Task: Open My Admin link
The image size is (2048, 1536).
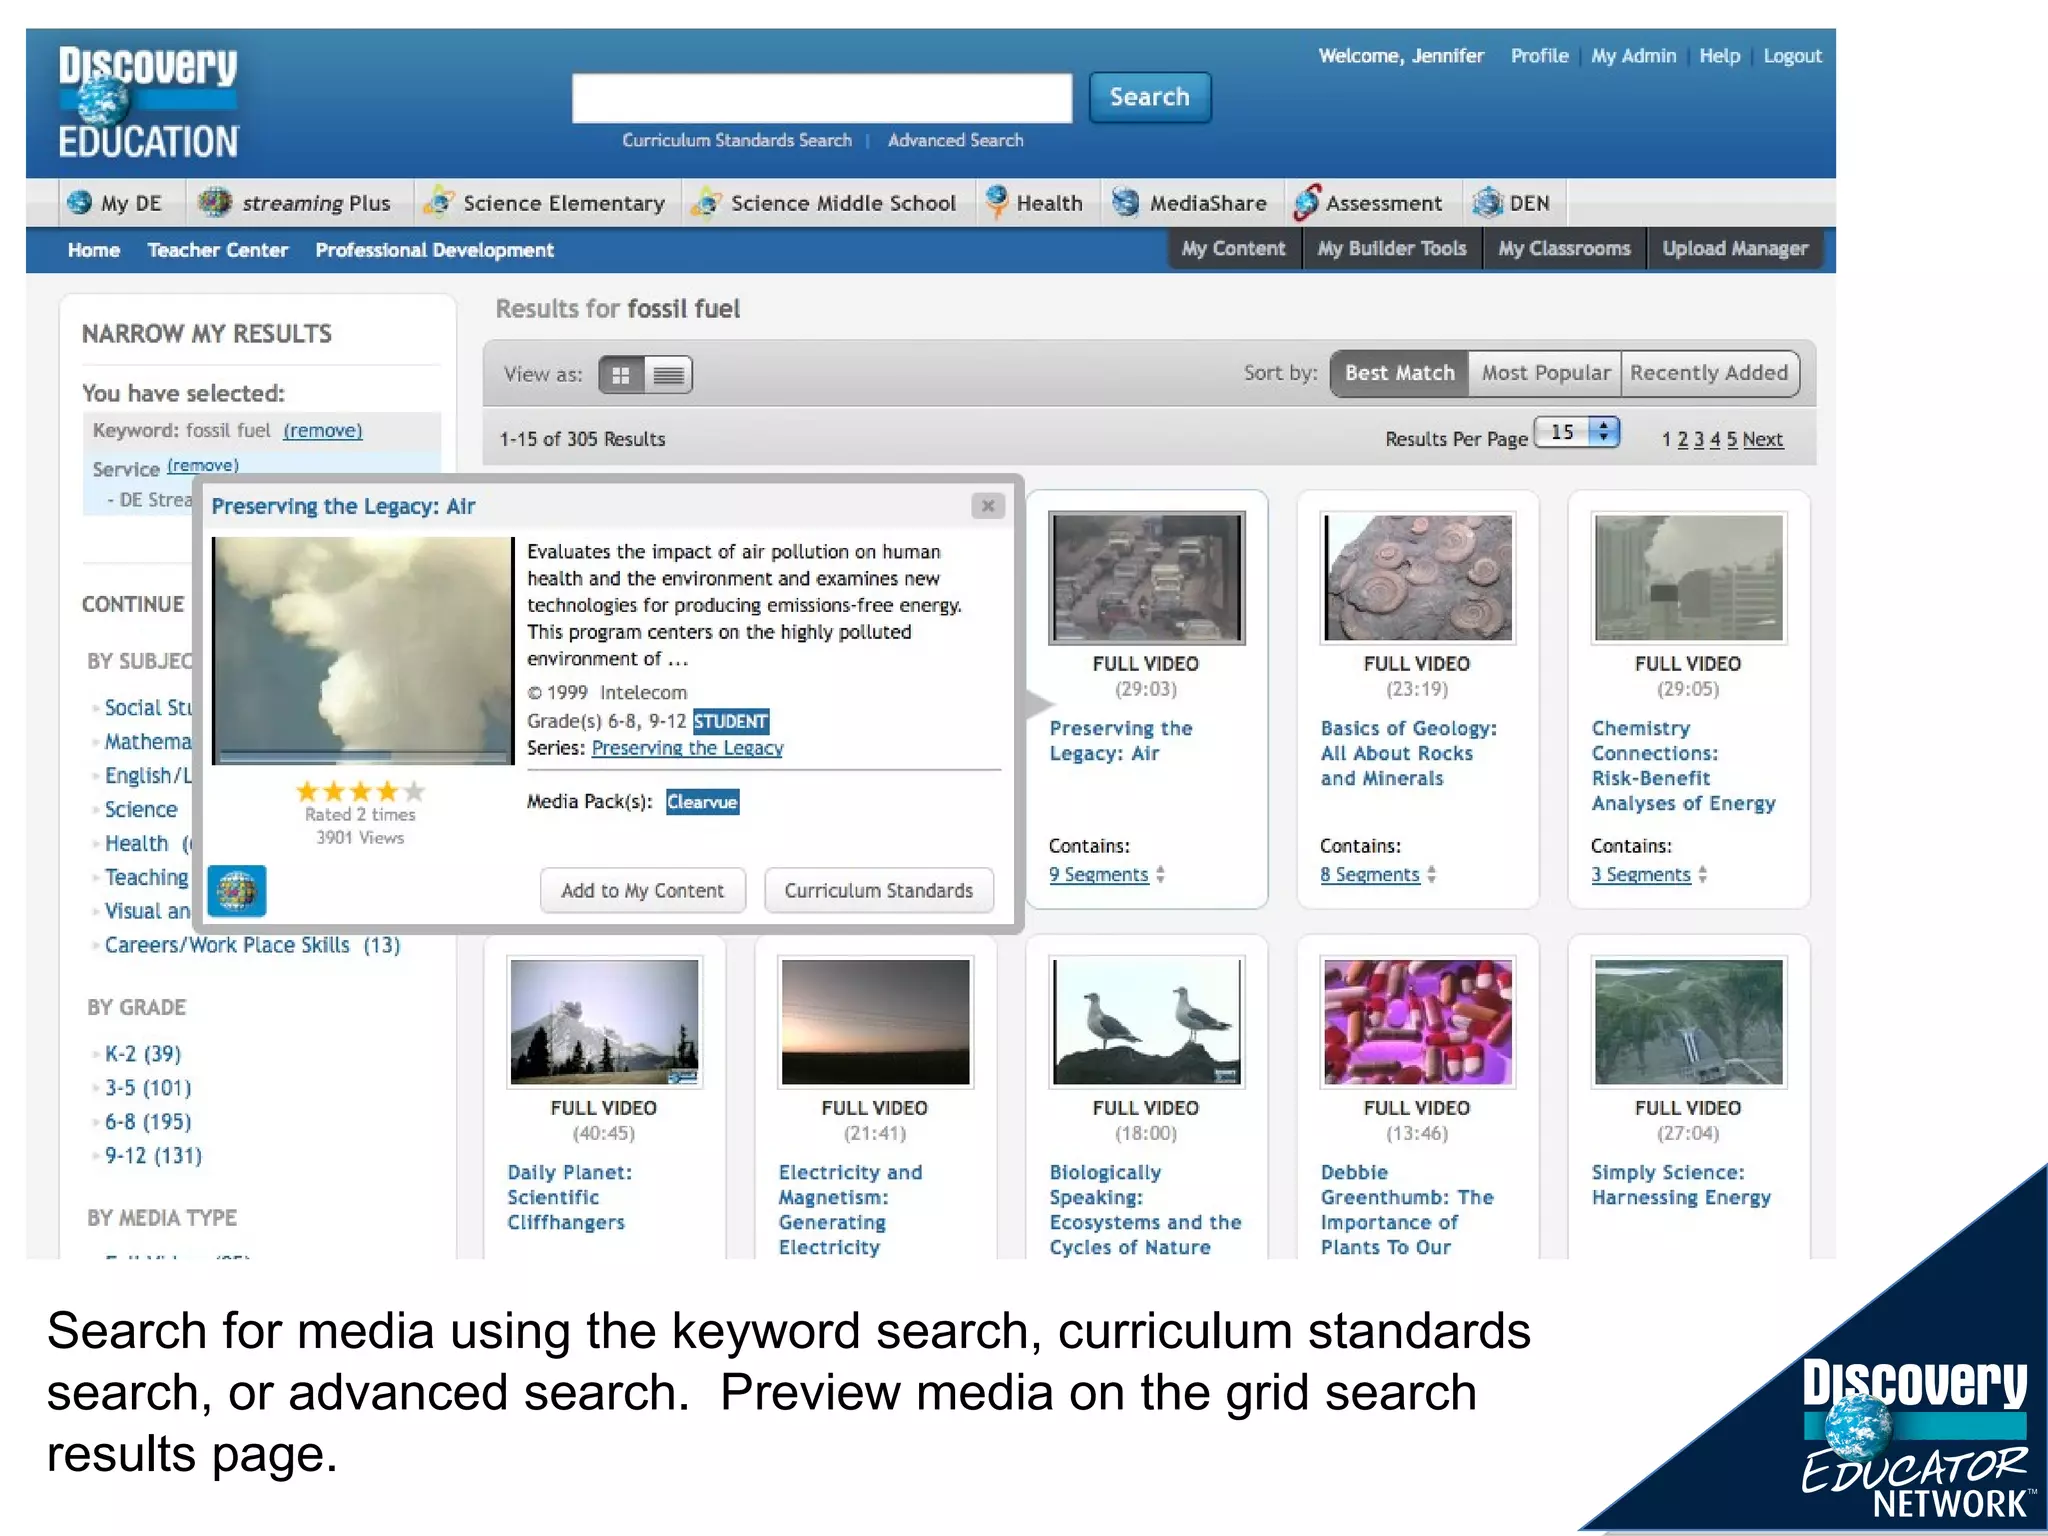Action: point(1633,56)
